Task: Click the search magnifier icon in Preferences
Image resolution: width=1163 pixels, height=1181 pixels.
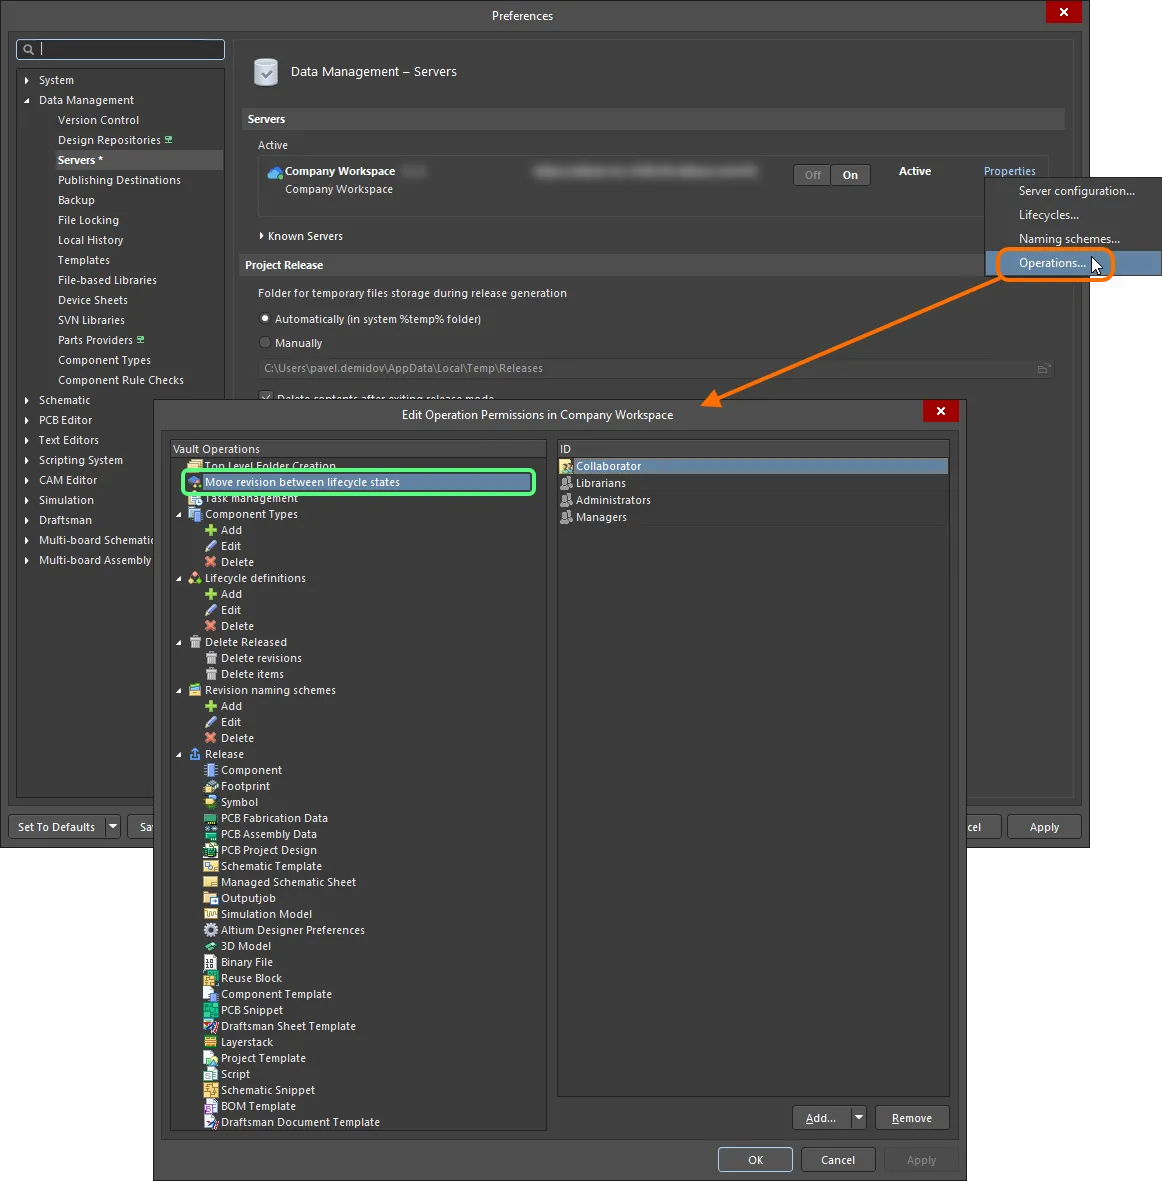Action: 29,50
